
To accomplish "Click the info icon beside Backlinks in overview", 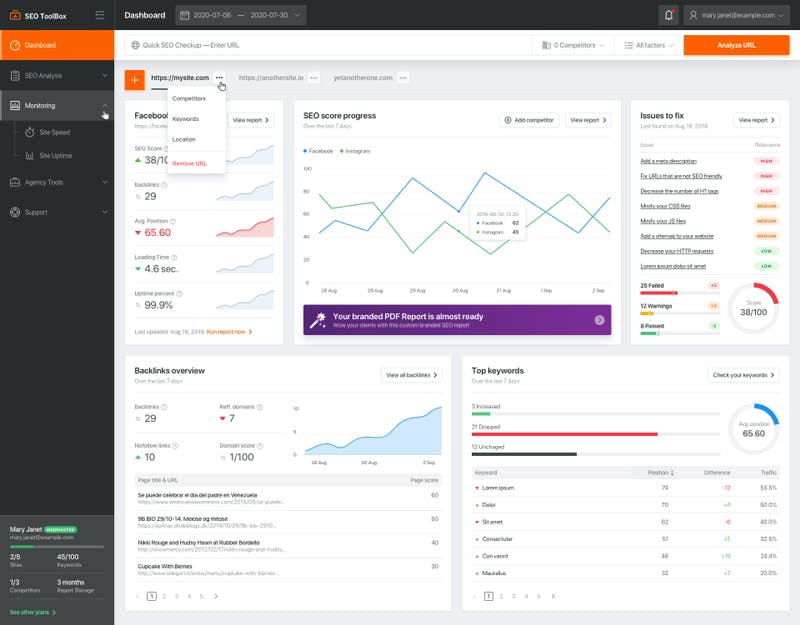I will [x=162, y=407].
